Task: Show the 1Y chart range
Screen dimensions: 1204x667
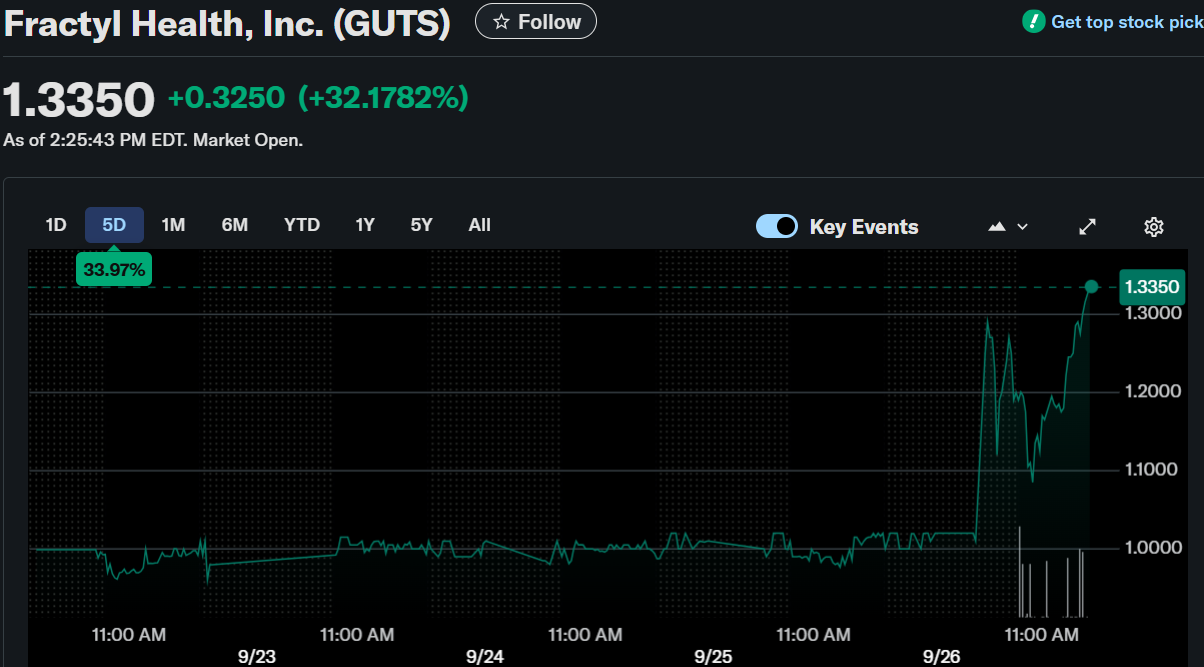Action: [365, 225]
